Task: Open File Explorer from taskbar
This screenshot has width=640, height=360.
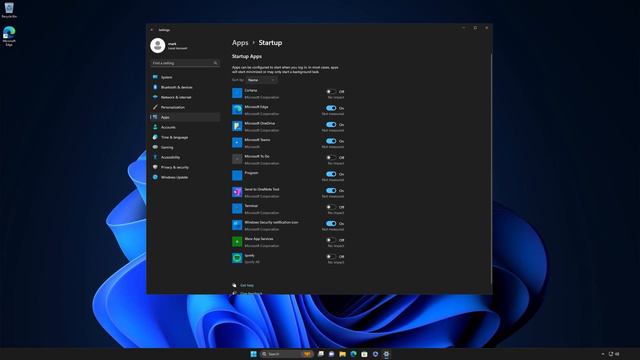Action: pyautogui.click(x=342, y=354)
